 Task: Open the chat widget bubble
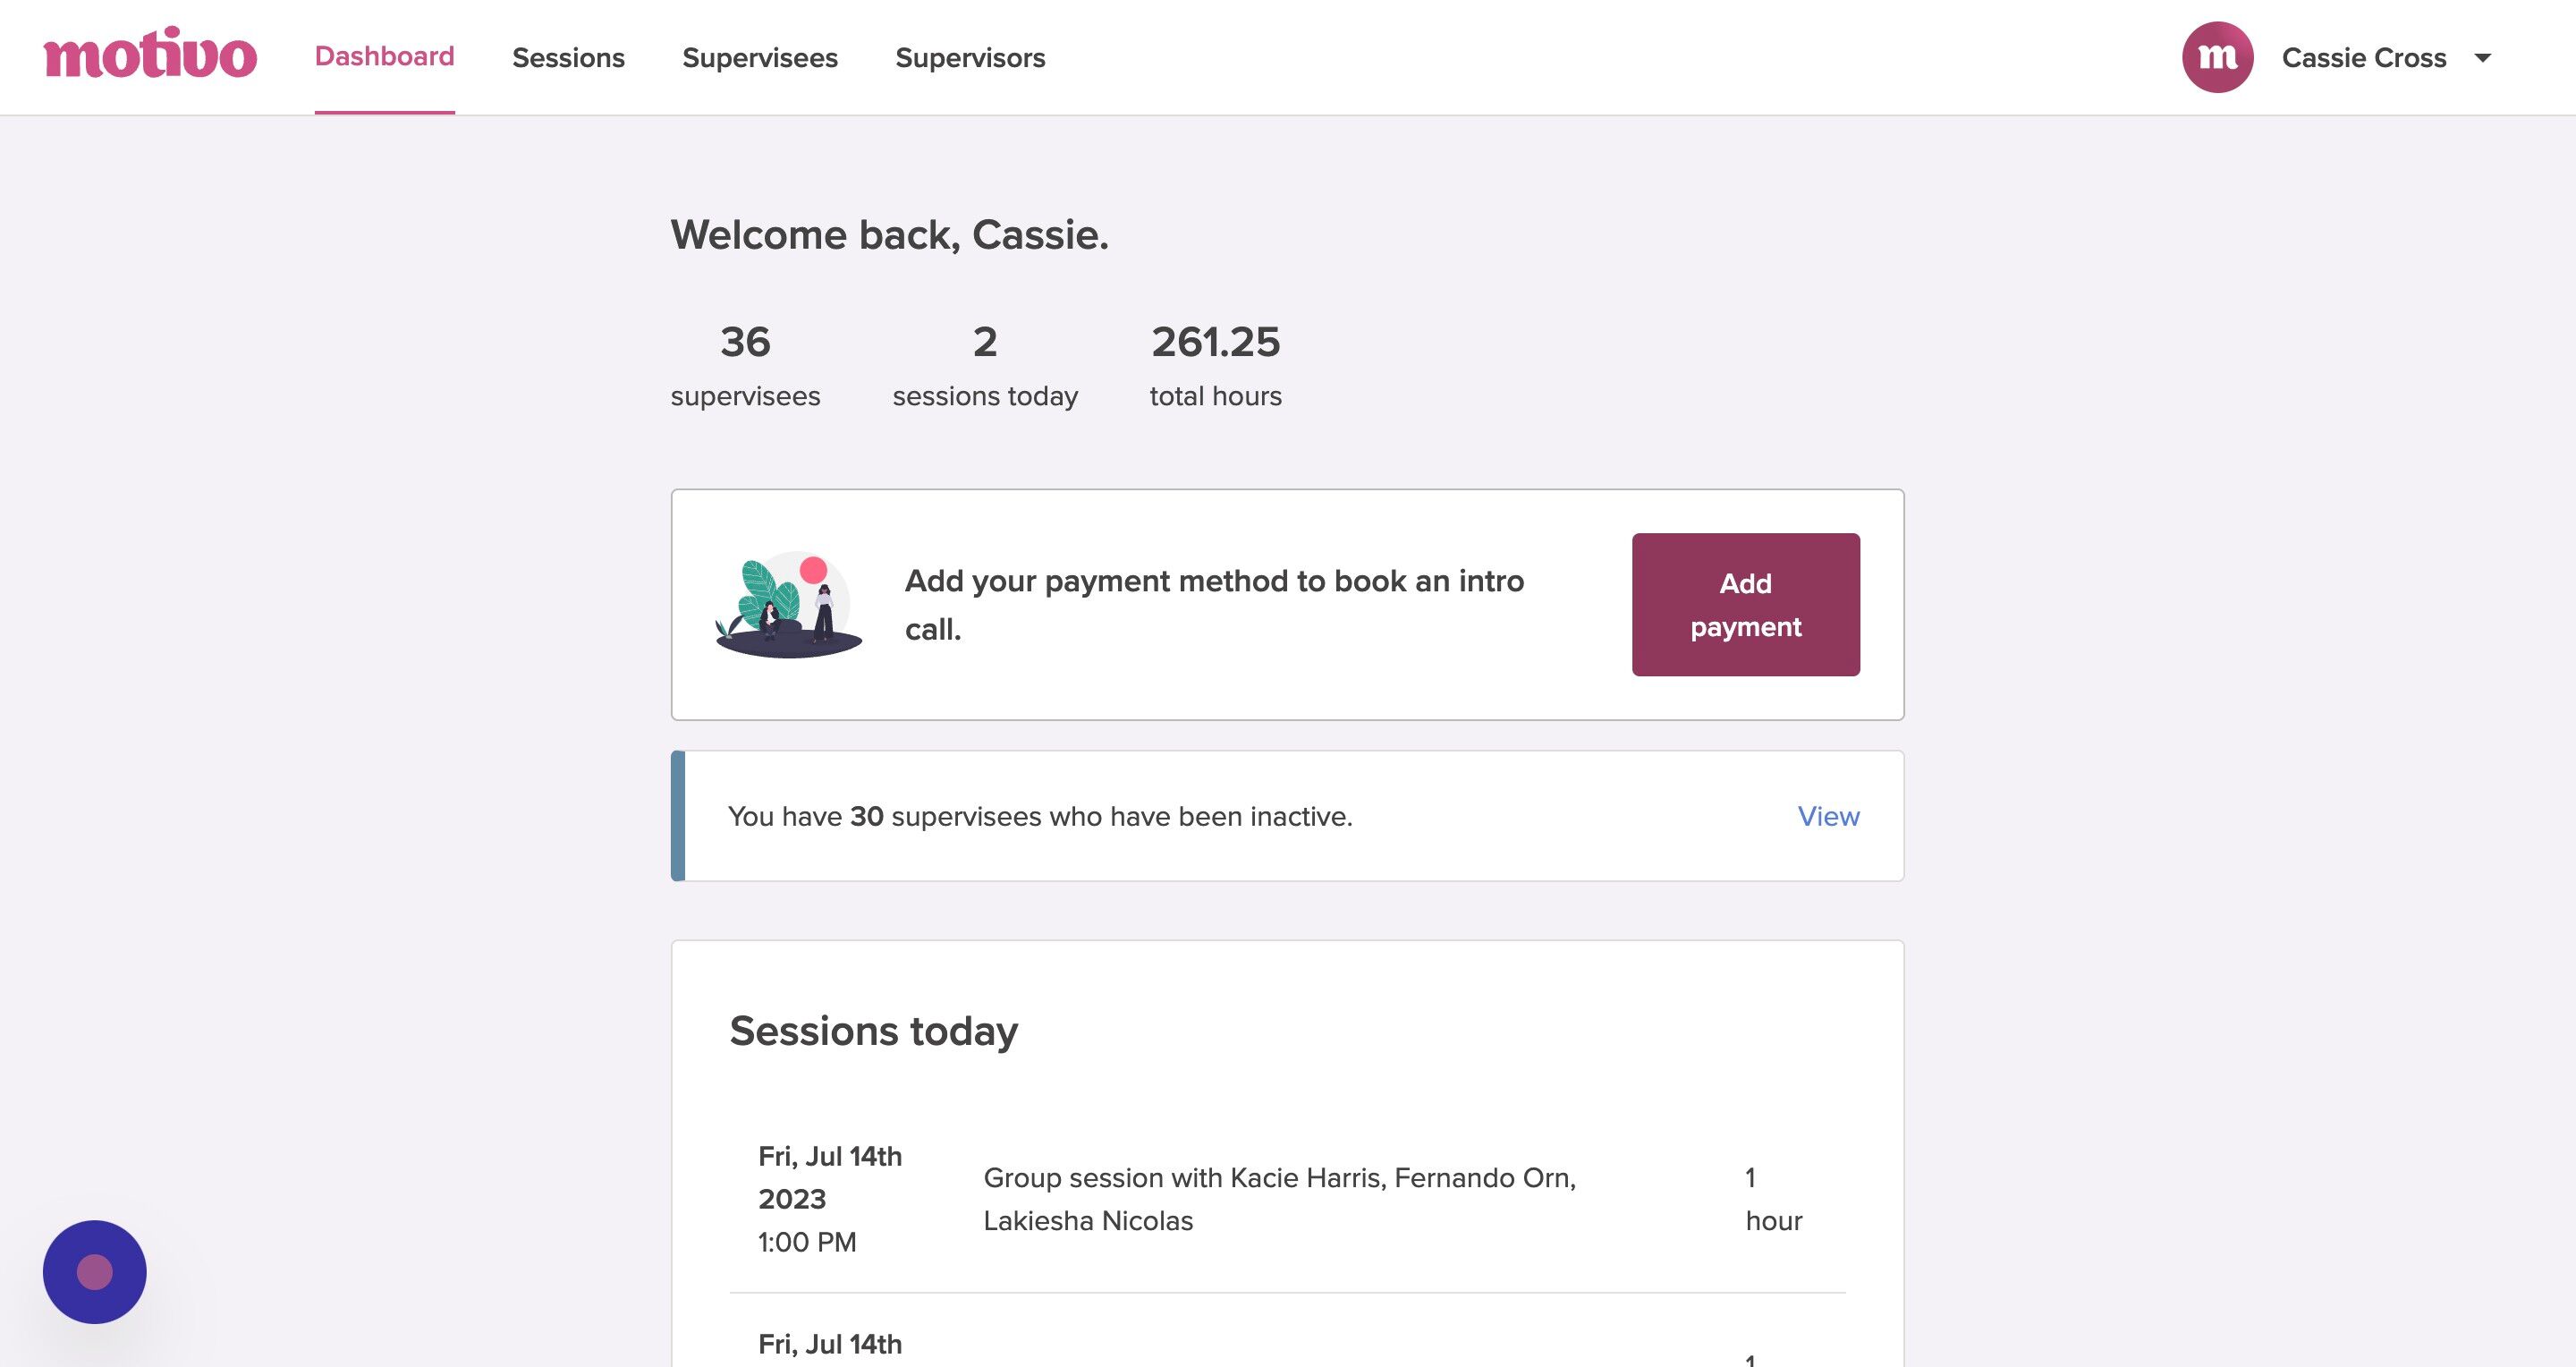click(x=95, y=1272)
